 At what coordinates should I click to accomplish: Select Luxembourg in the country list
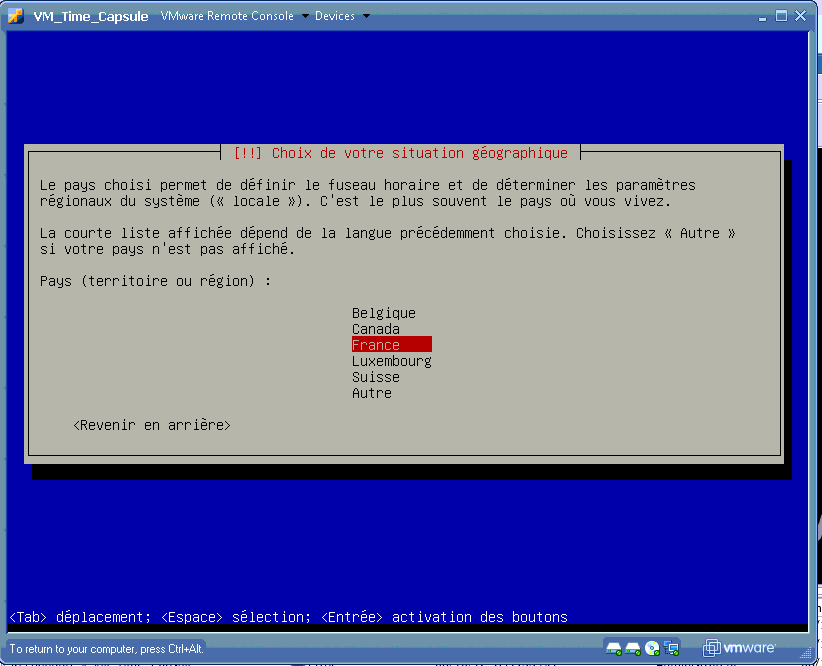(x=392, y=361)
